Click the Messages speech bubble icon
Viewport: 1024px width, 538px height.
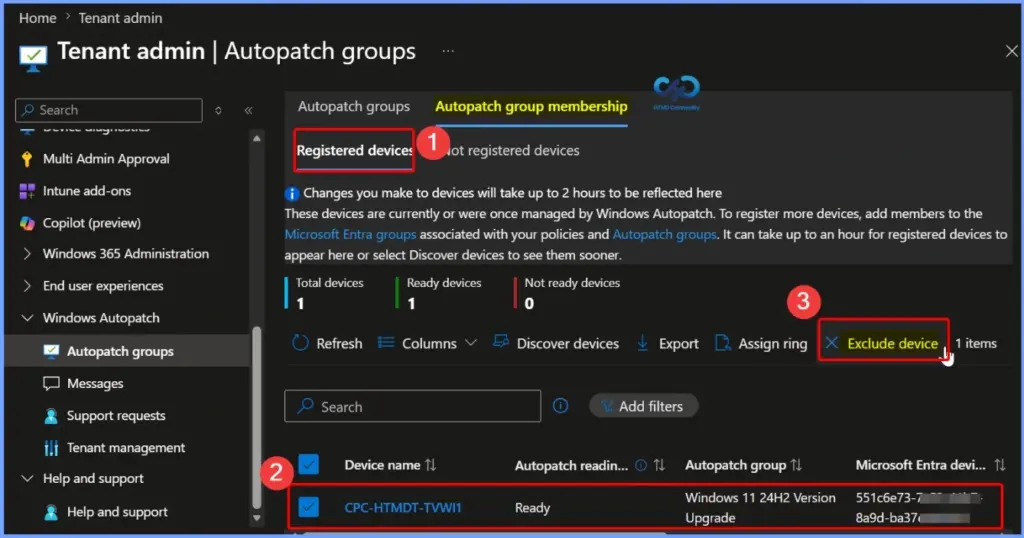[x=51, y=383]
